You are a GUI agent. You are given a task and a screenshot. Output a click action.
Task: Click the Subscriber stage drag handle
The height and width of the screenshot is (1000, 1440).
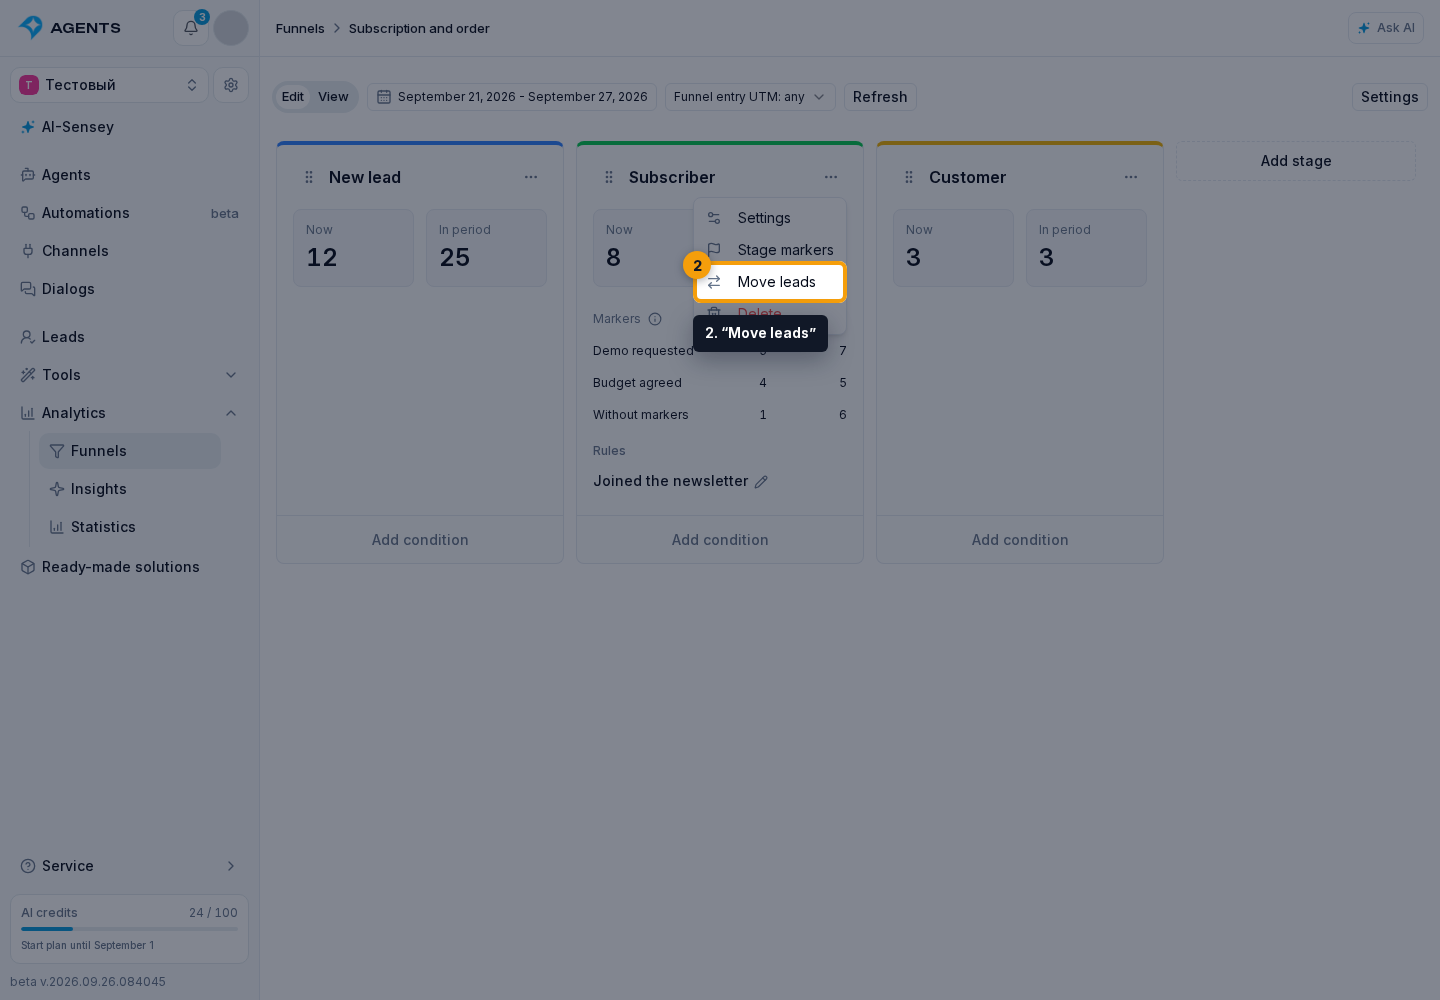pyautogui.click(x=609, y=177)
